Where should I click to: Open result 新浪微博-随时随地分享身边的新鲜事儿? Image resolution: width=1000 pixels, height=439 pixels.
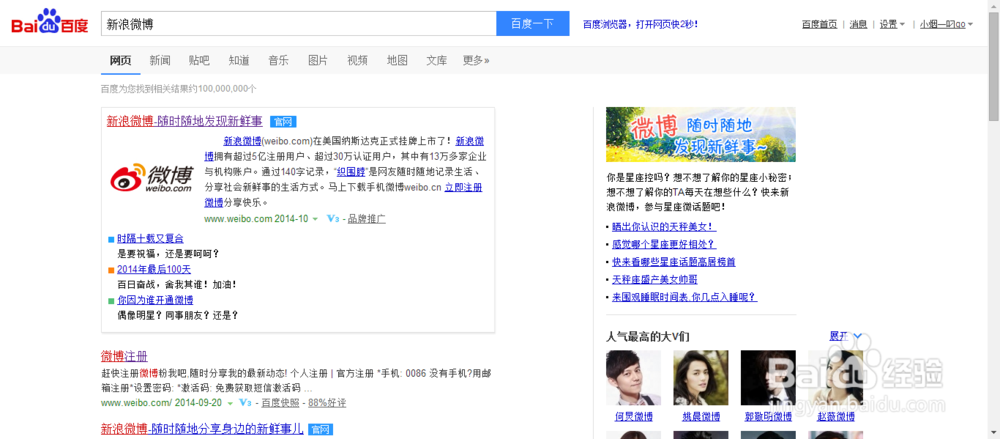(202, 429)
